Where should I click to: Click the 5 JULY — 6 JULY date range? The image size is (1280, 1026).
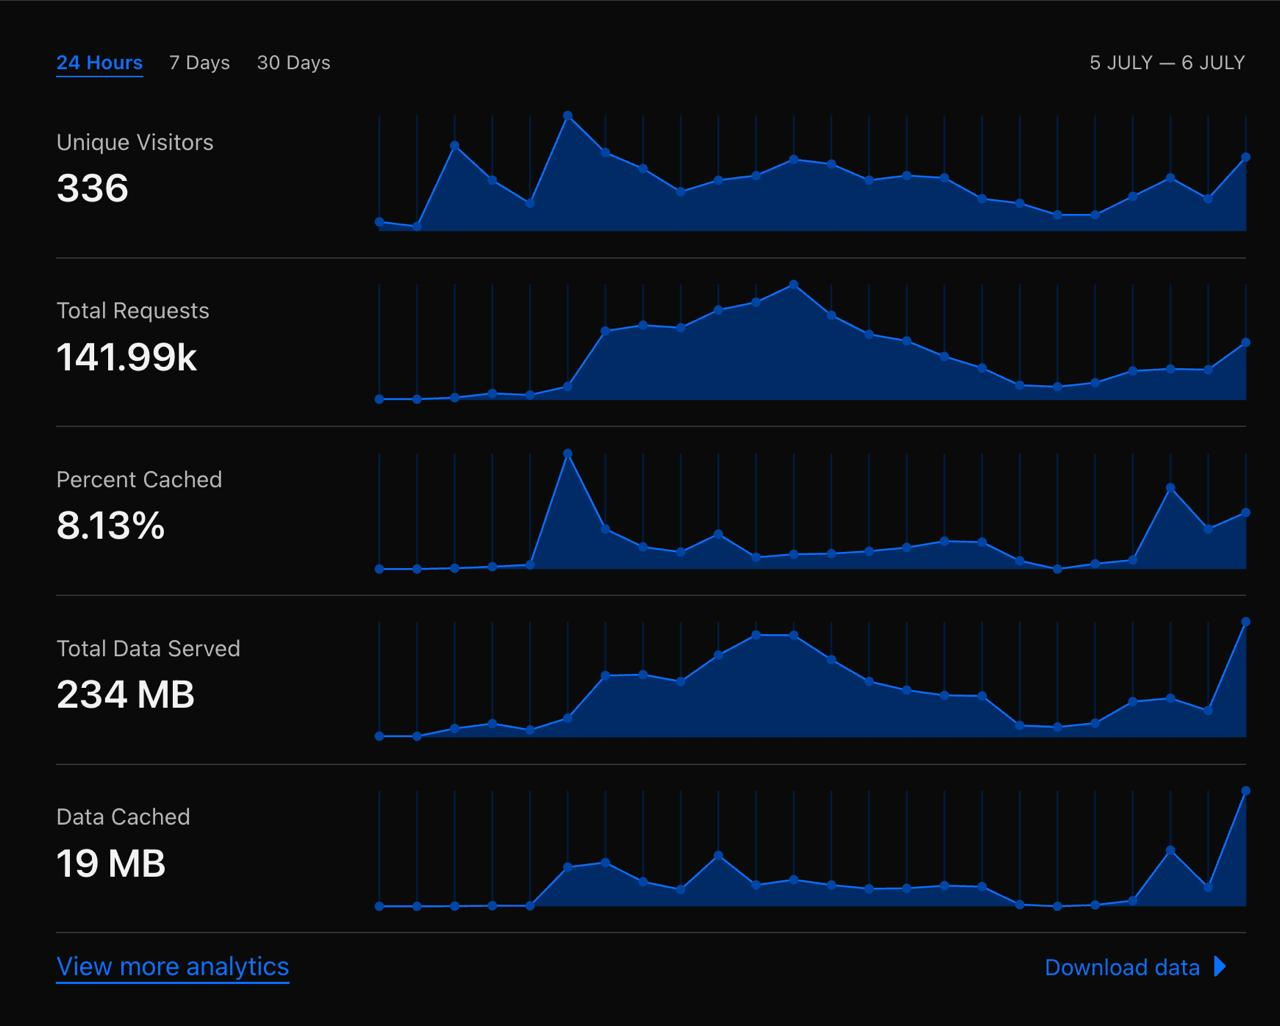coord(1166,63)
